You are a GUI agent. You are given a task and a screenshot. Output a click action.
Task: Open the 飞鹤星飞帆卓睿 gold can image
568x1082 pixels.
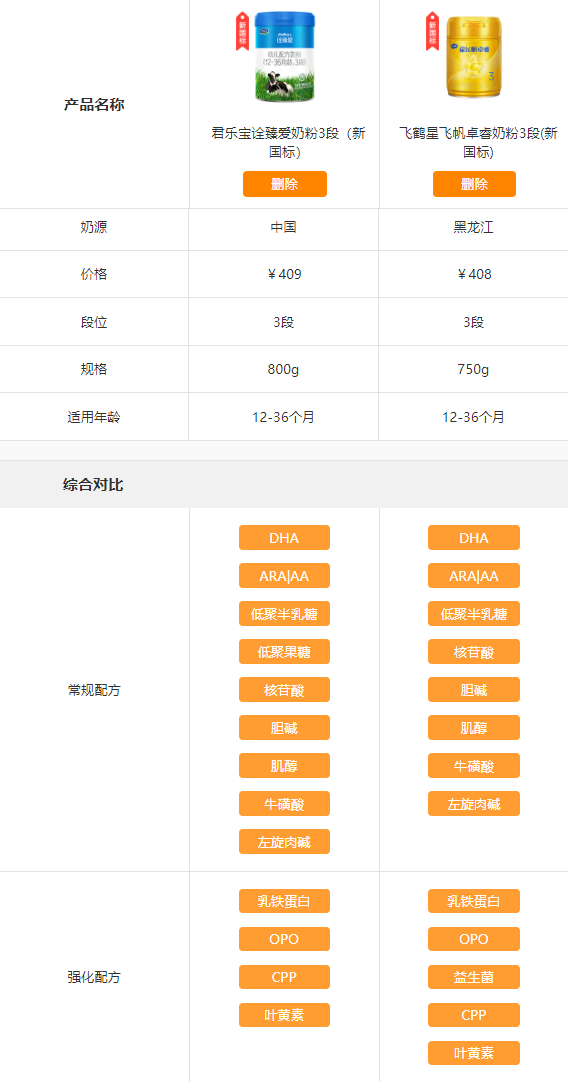point(474,57)
